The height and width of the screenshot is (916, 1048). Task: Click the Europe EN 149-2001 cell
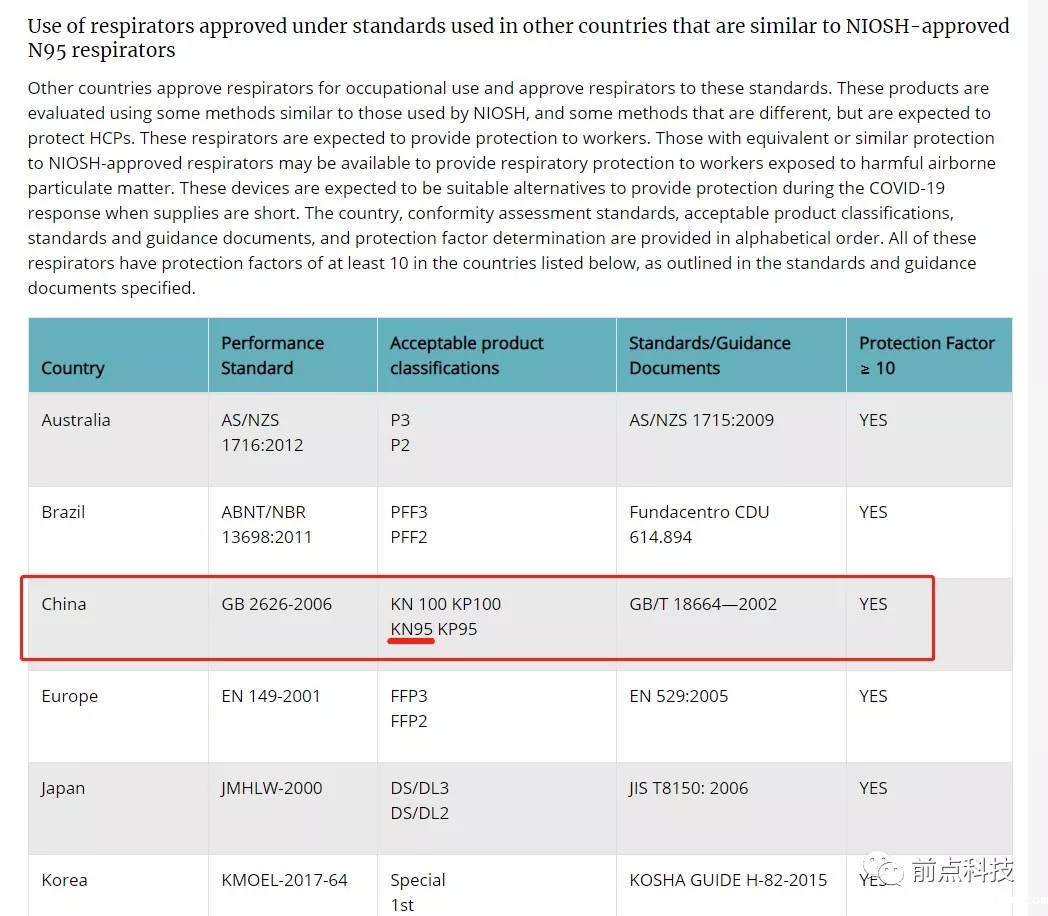(x=271, y=696)
